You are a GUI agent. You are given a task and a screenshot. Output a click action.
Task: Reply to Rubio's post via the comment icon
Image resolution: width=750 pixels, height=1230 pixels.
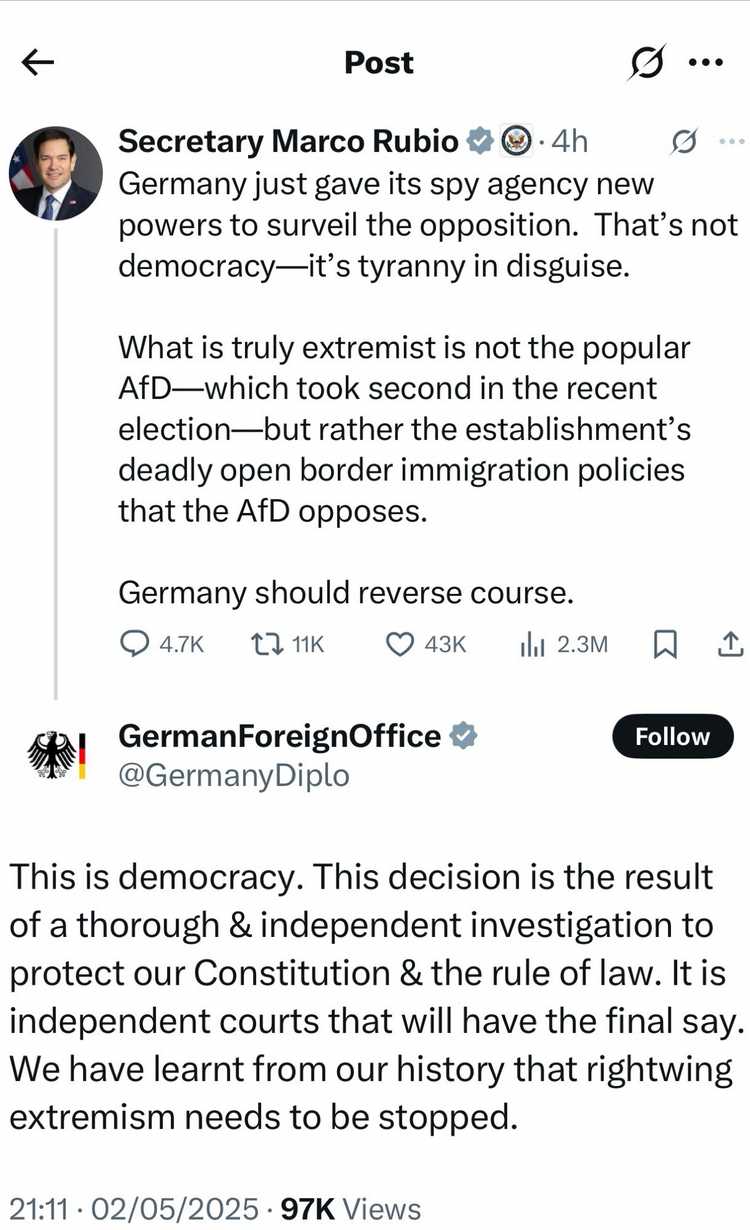[x=134, y=645]
